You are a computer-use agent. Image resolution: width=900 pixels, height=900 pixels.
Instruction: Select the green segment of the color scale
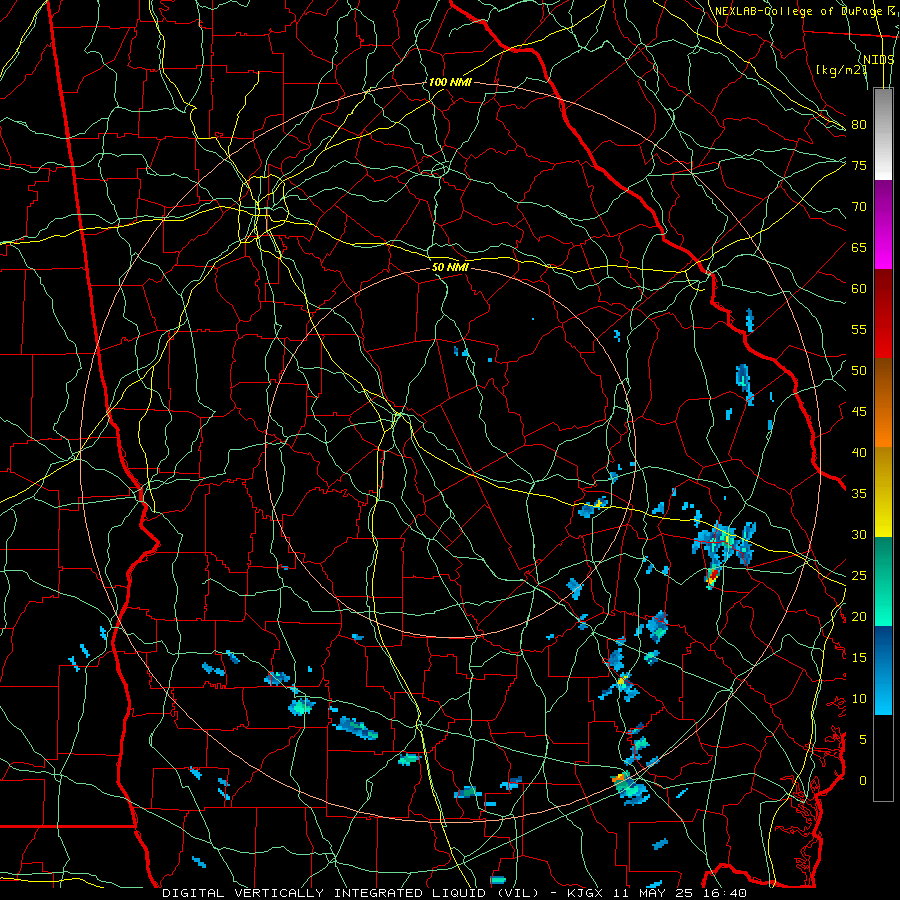click(883, 581)
